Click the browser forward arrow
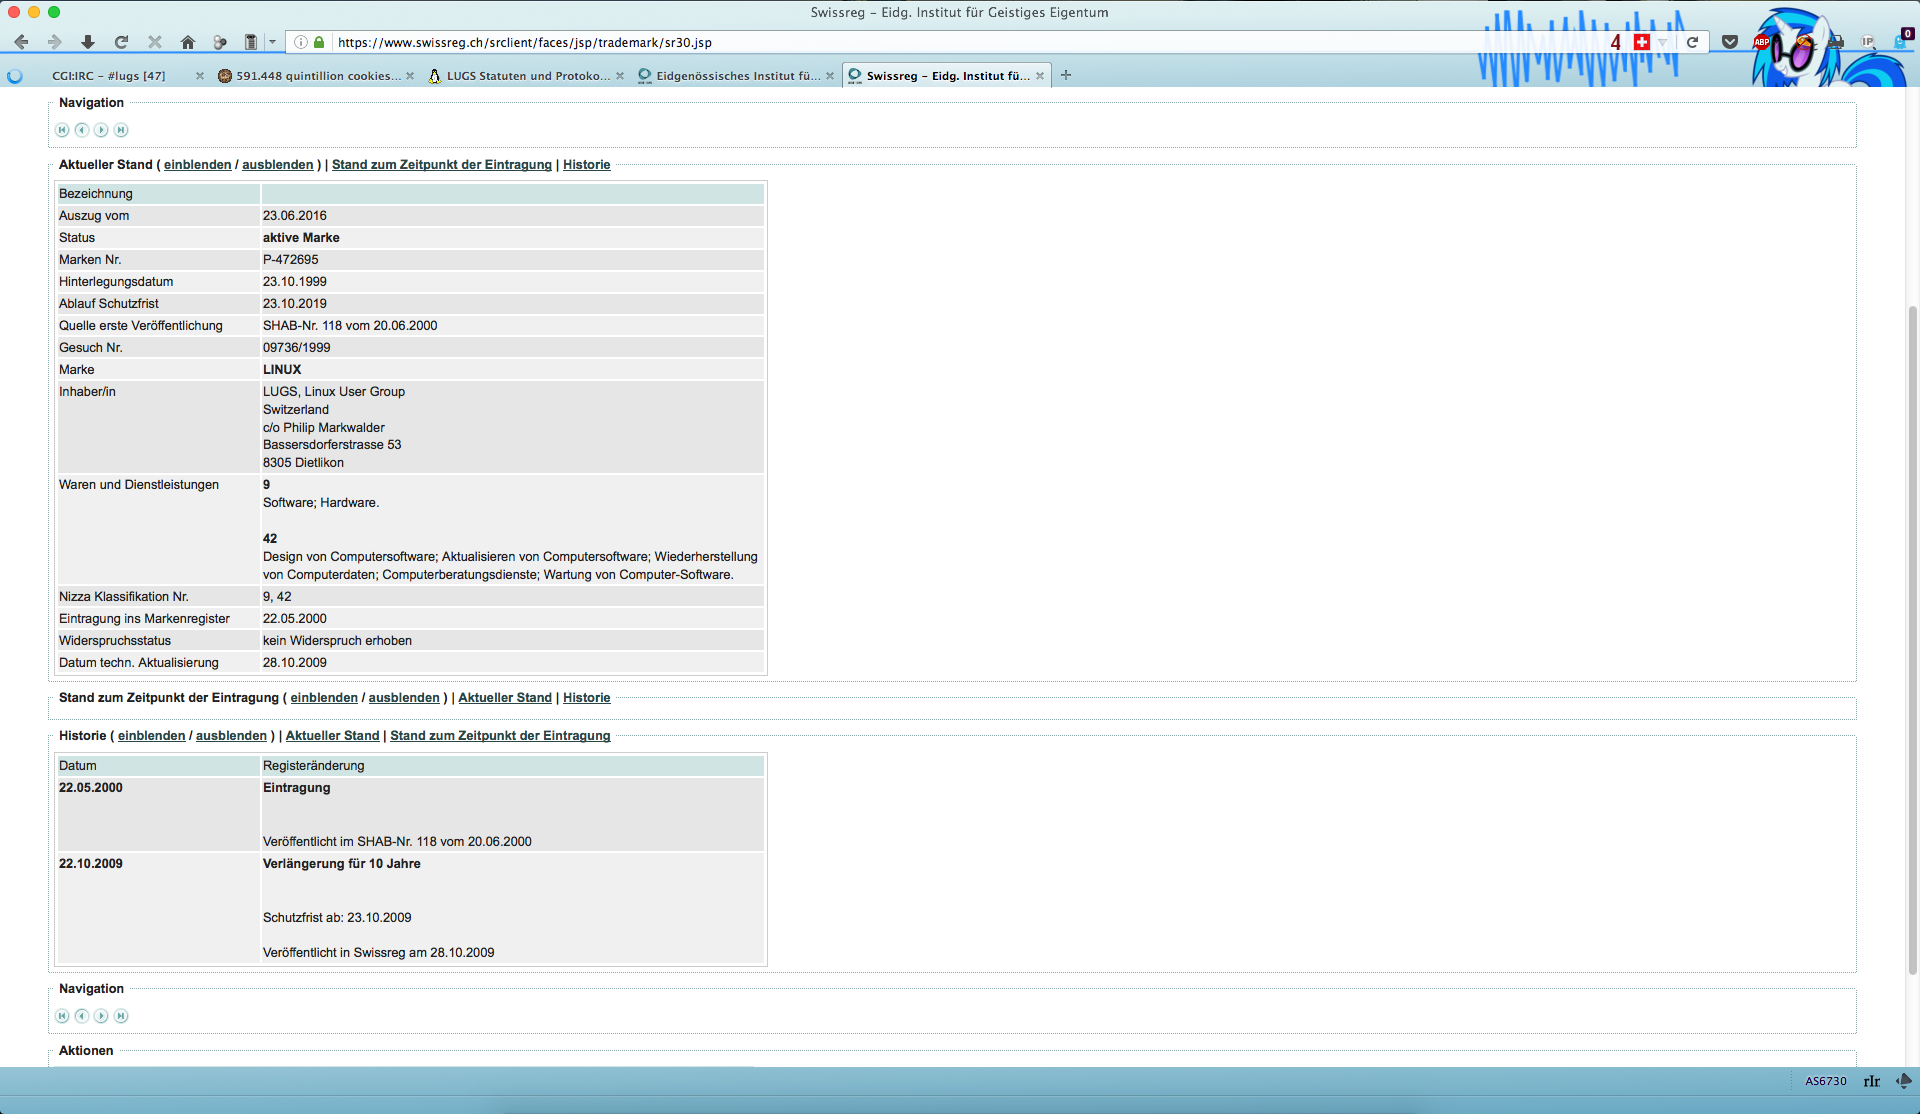Screen dimensions: 1920x1114 55,42
